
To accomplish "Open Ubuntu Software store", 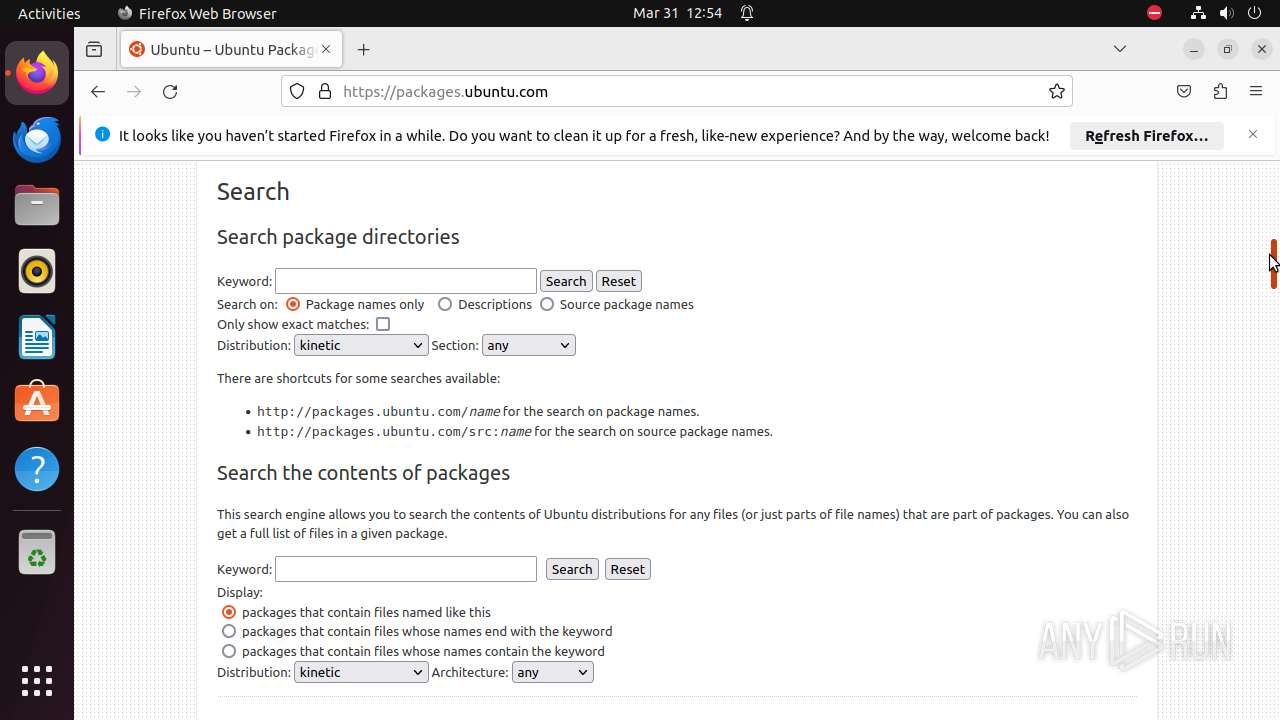I will pos(37,403).
